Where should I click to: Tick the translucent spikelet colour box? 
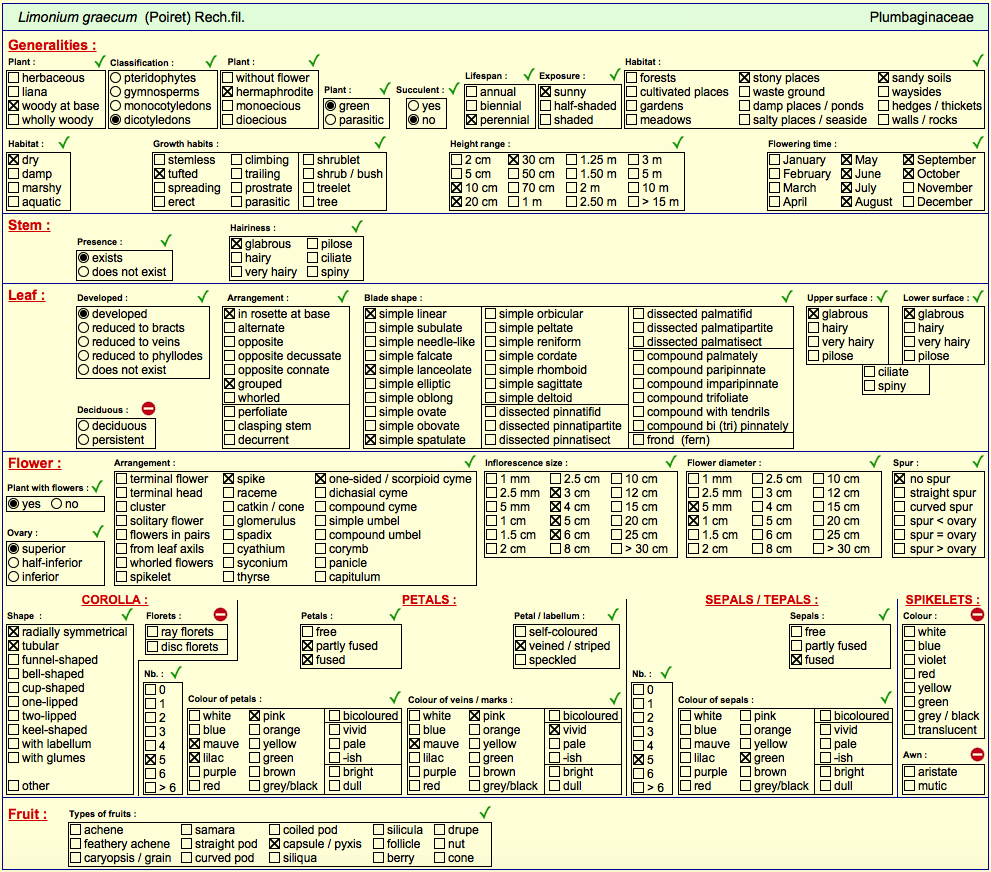click(909, 730)
